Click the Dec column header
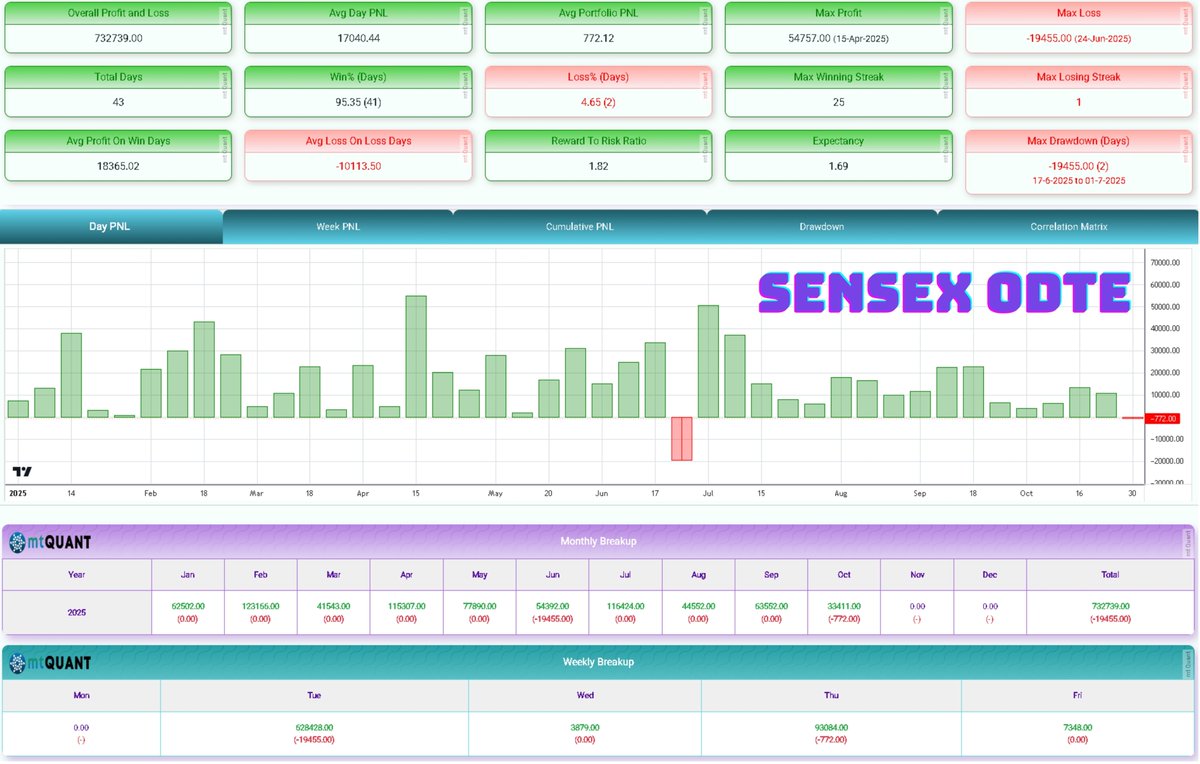This screenshot has width=1200, height=764. (x=990, y=574)
